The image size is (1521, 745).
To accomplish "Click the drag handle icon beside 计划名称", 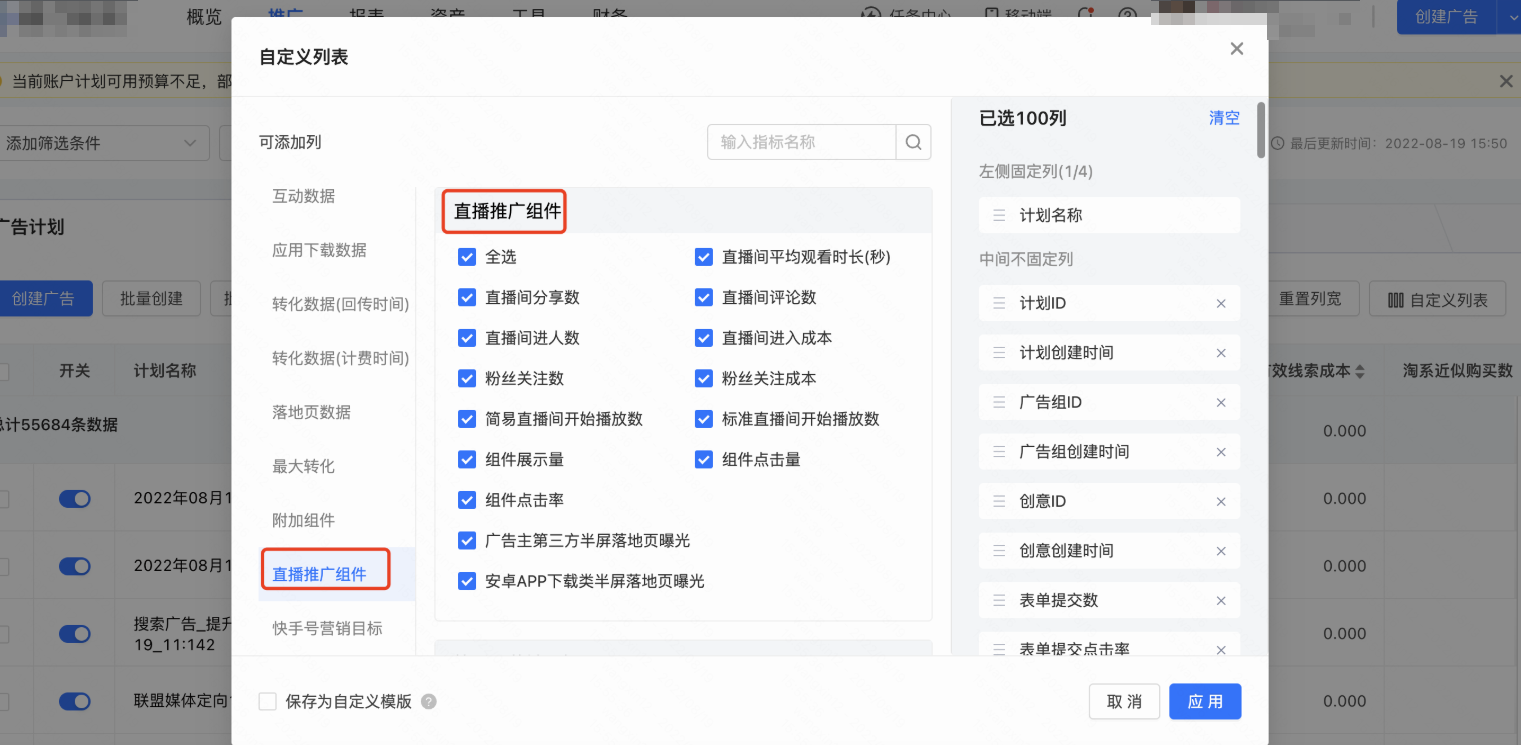I will 999,215.
